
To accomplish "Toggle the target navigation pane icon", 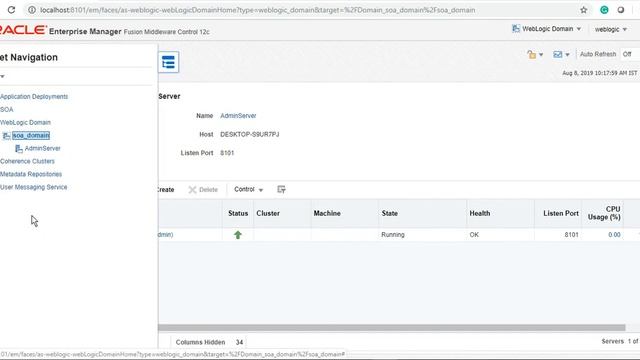I will [x=168, y=62].
